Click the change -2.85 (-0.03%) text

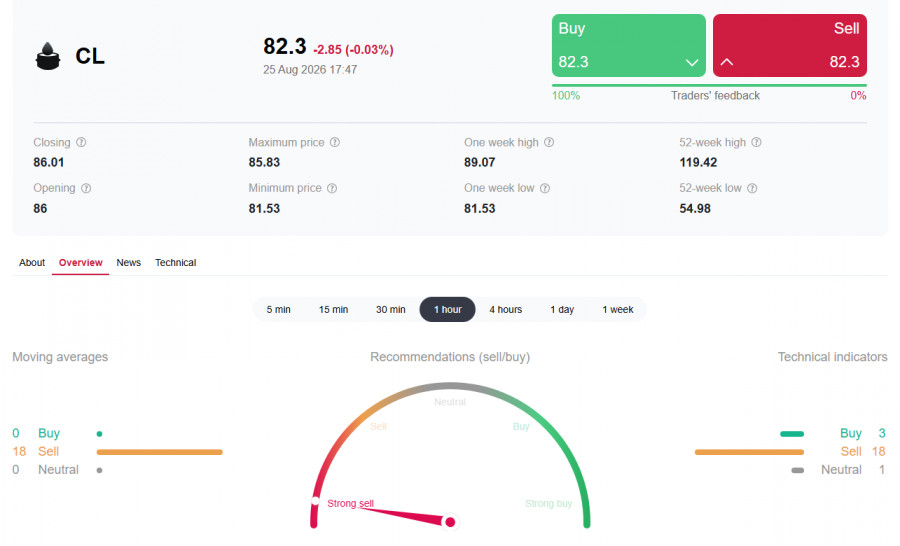[353, 50]
